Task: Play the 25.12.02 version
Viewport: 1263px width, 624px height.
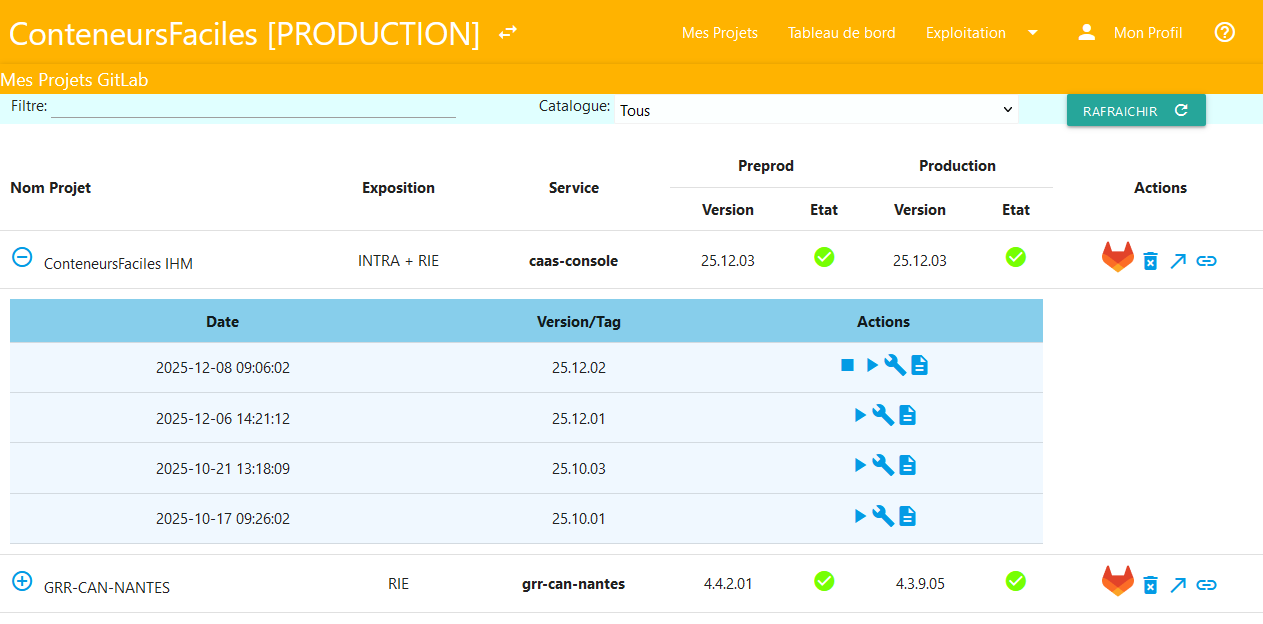Action: [x=872, y=365]
